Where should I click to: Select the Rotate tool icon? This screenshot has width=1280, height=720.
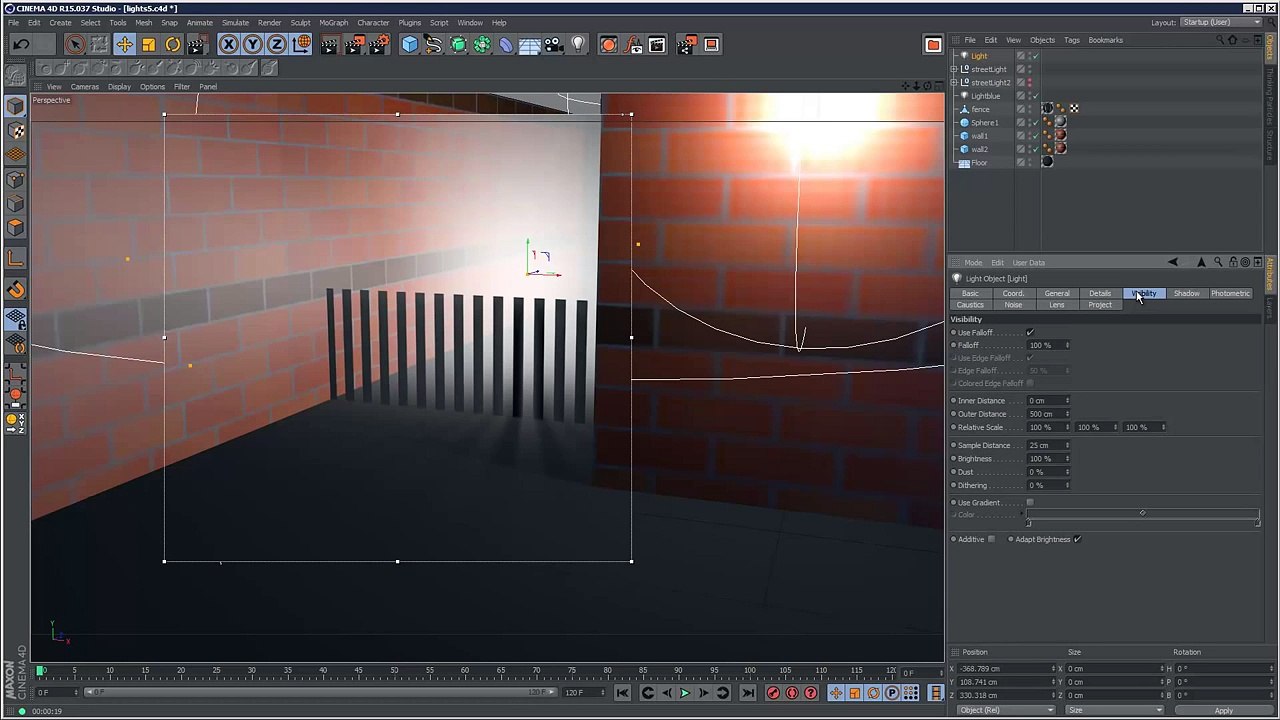point(172,44)
